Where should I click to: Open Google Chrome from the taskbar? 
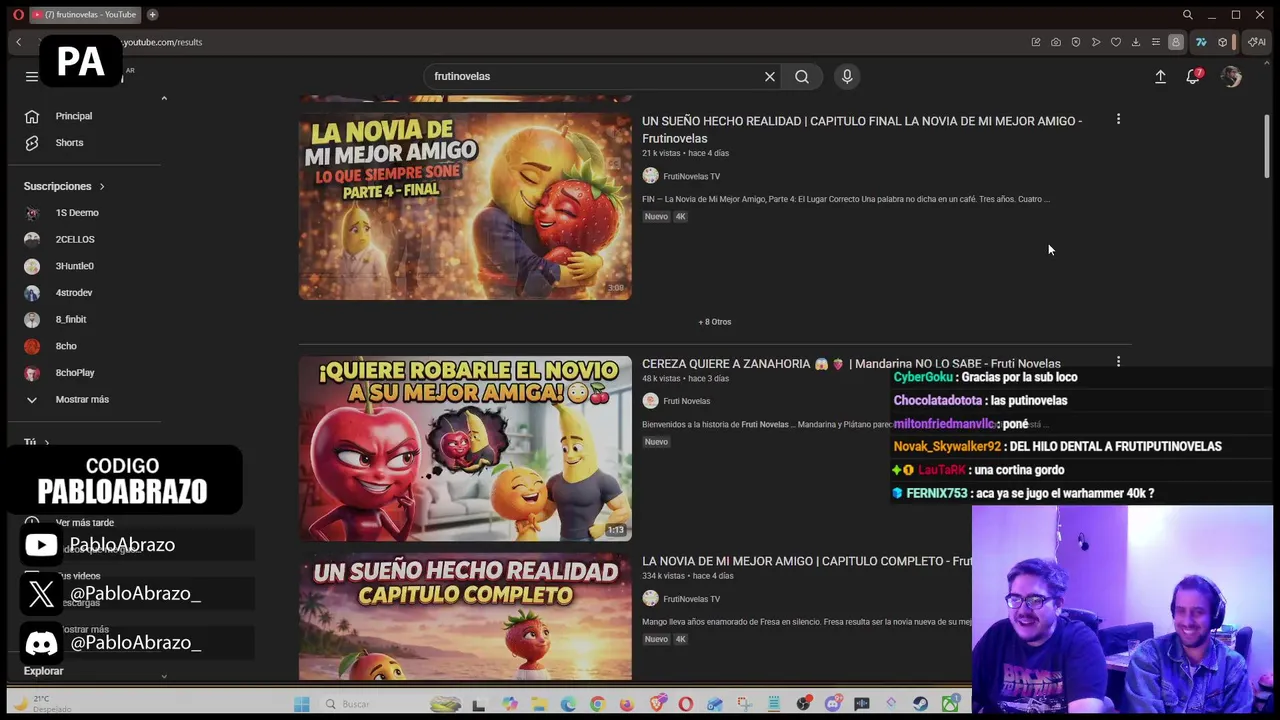597,704
